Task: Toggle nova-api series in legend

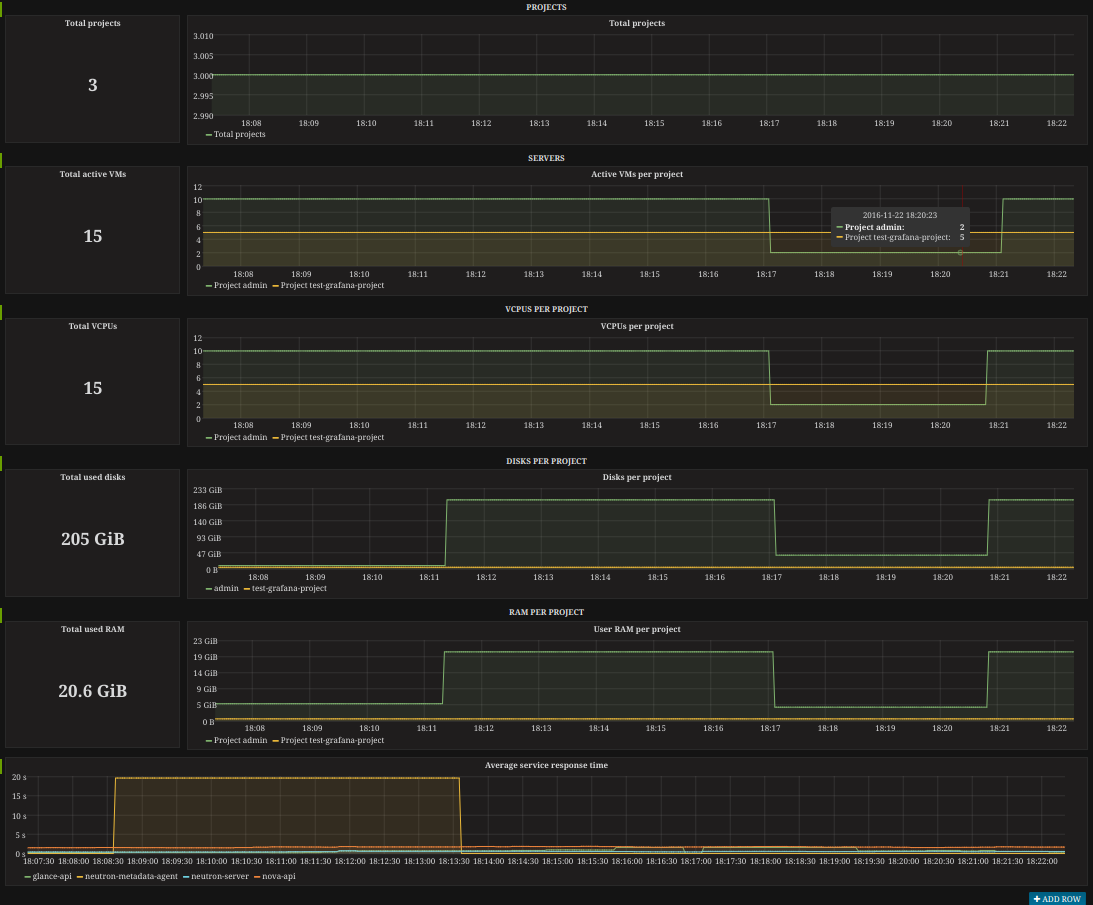Action: click(279, 876)
